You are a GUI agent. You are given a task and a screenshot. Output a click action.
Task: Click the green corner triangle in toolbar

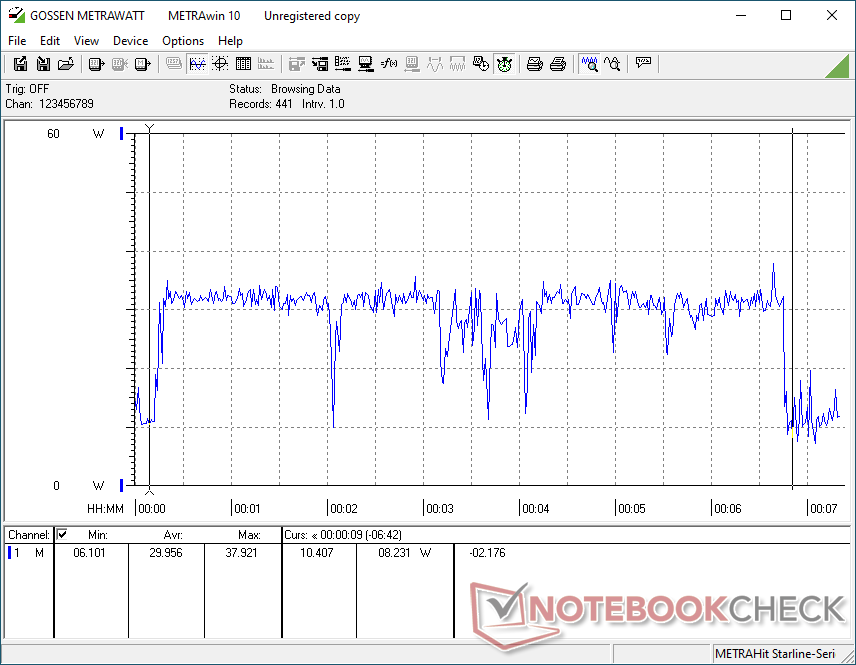[838, 66]
